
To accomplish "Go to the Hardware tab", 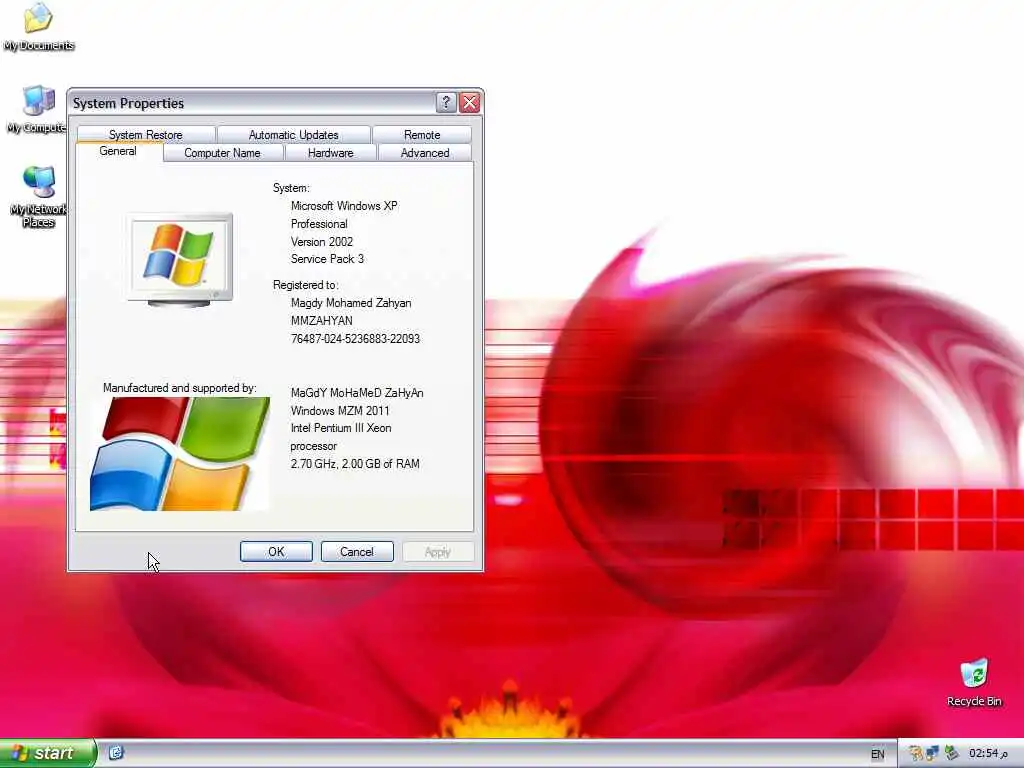I will (330, 153).
